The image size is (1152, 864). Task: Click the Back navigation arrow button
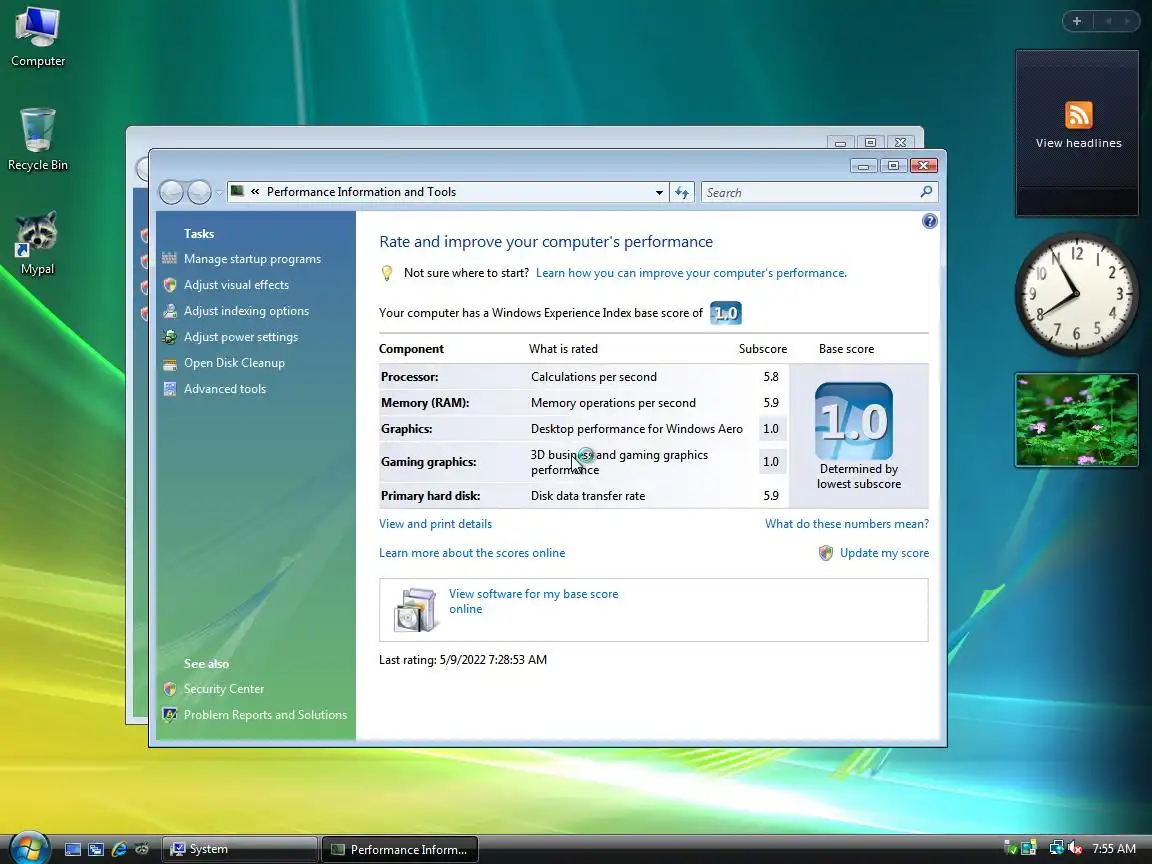[171, 192]
